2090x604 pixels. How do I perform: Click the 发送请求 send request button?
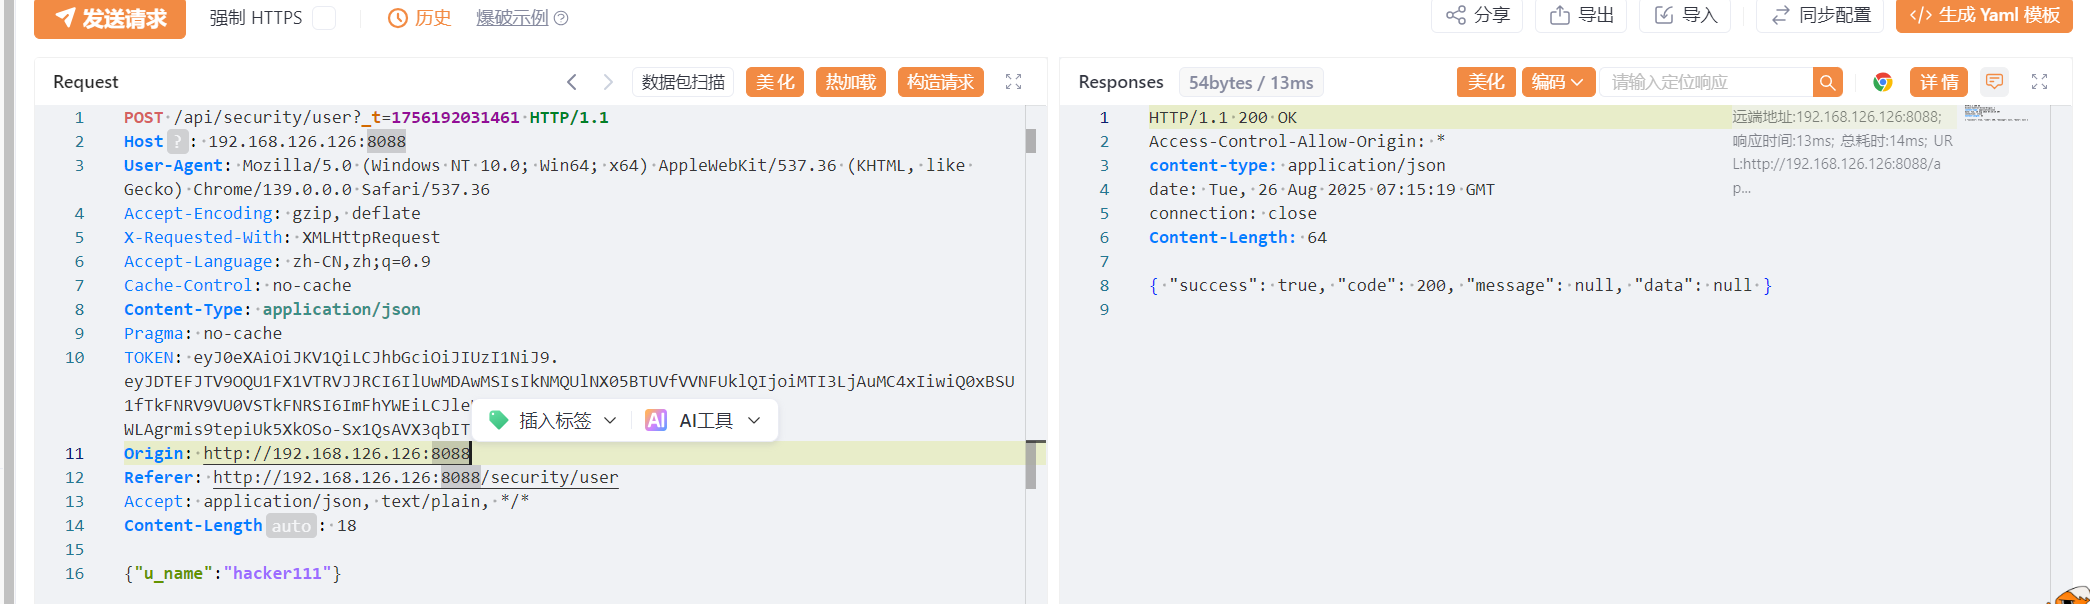pos(110,18)
